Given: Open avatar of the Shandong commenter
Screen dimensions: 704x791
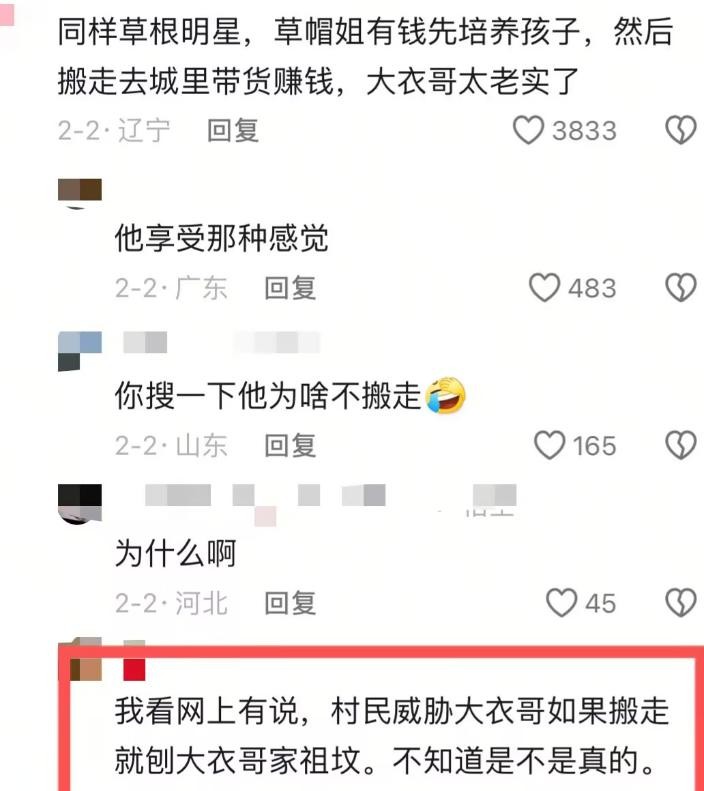Looking at the screenshot, I should click(80, 352).
